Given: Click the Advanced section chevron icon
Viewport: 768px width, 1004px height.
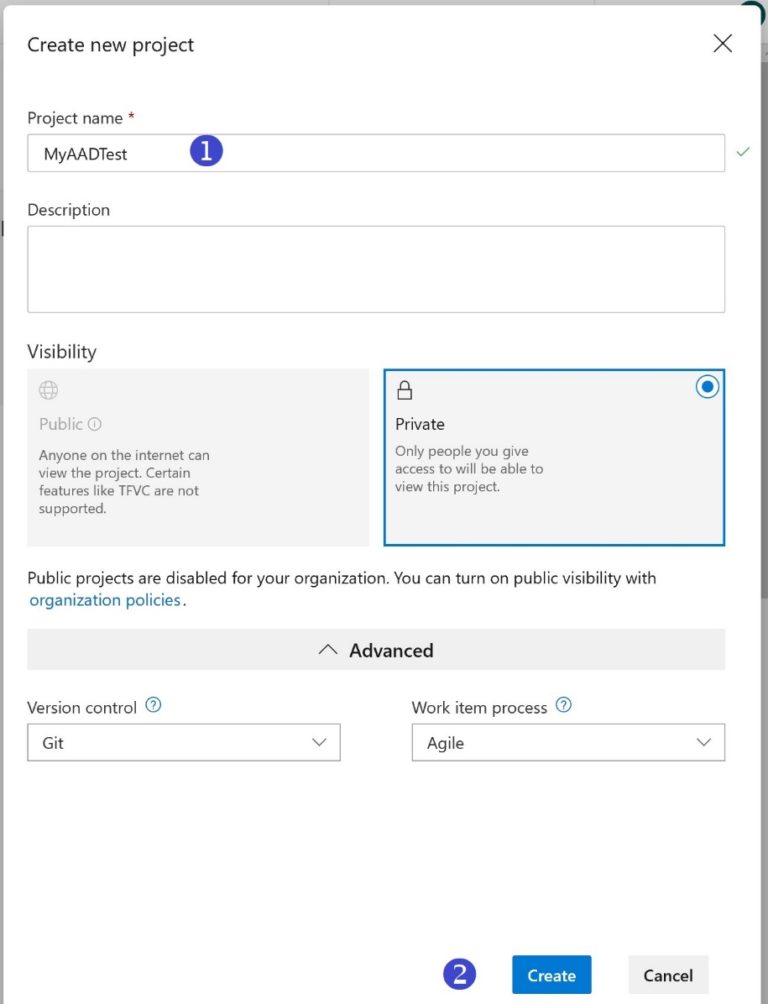Looking at the screenshot, I should [x=327, y=650].
